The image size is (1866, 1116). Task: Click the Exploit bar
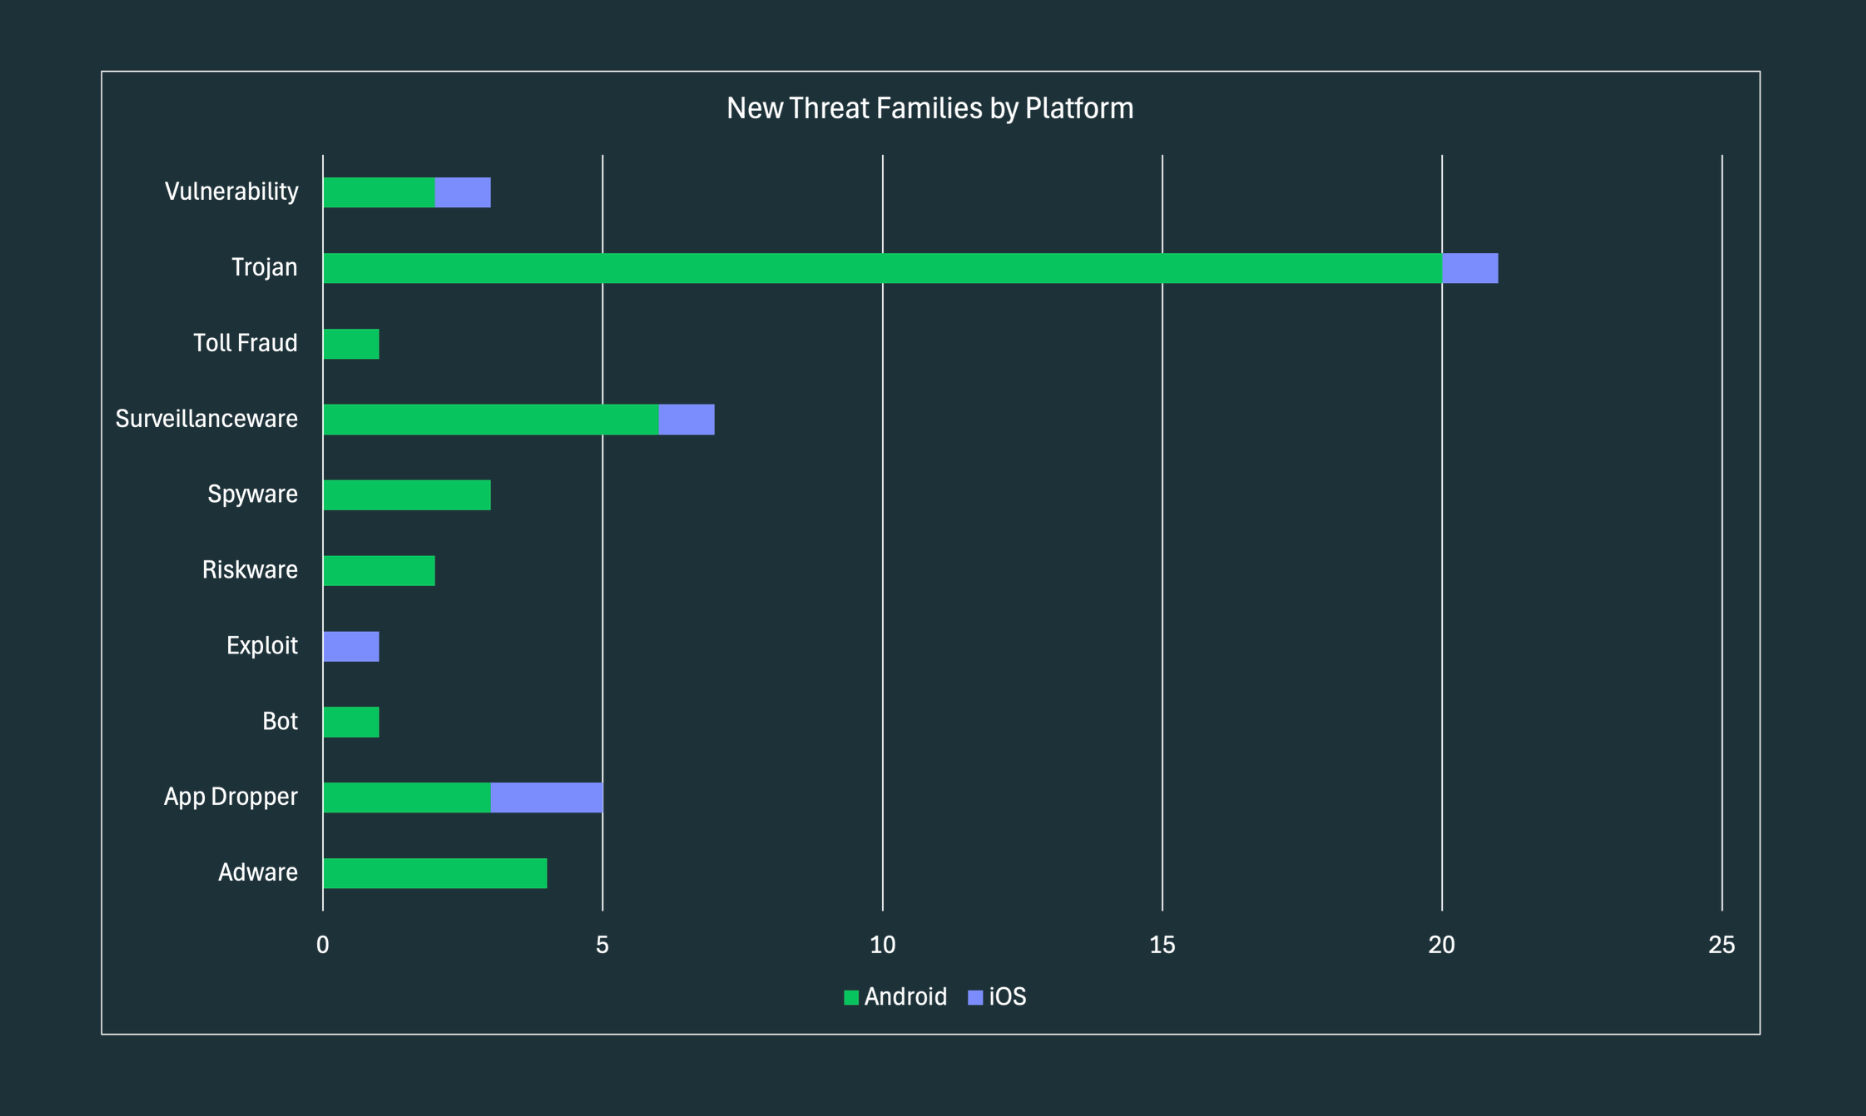pos(350,644)
